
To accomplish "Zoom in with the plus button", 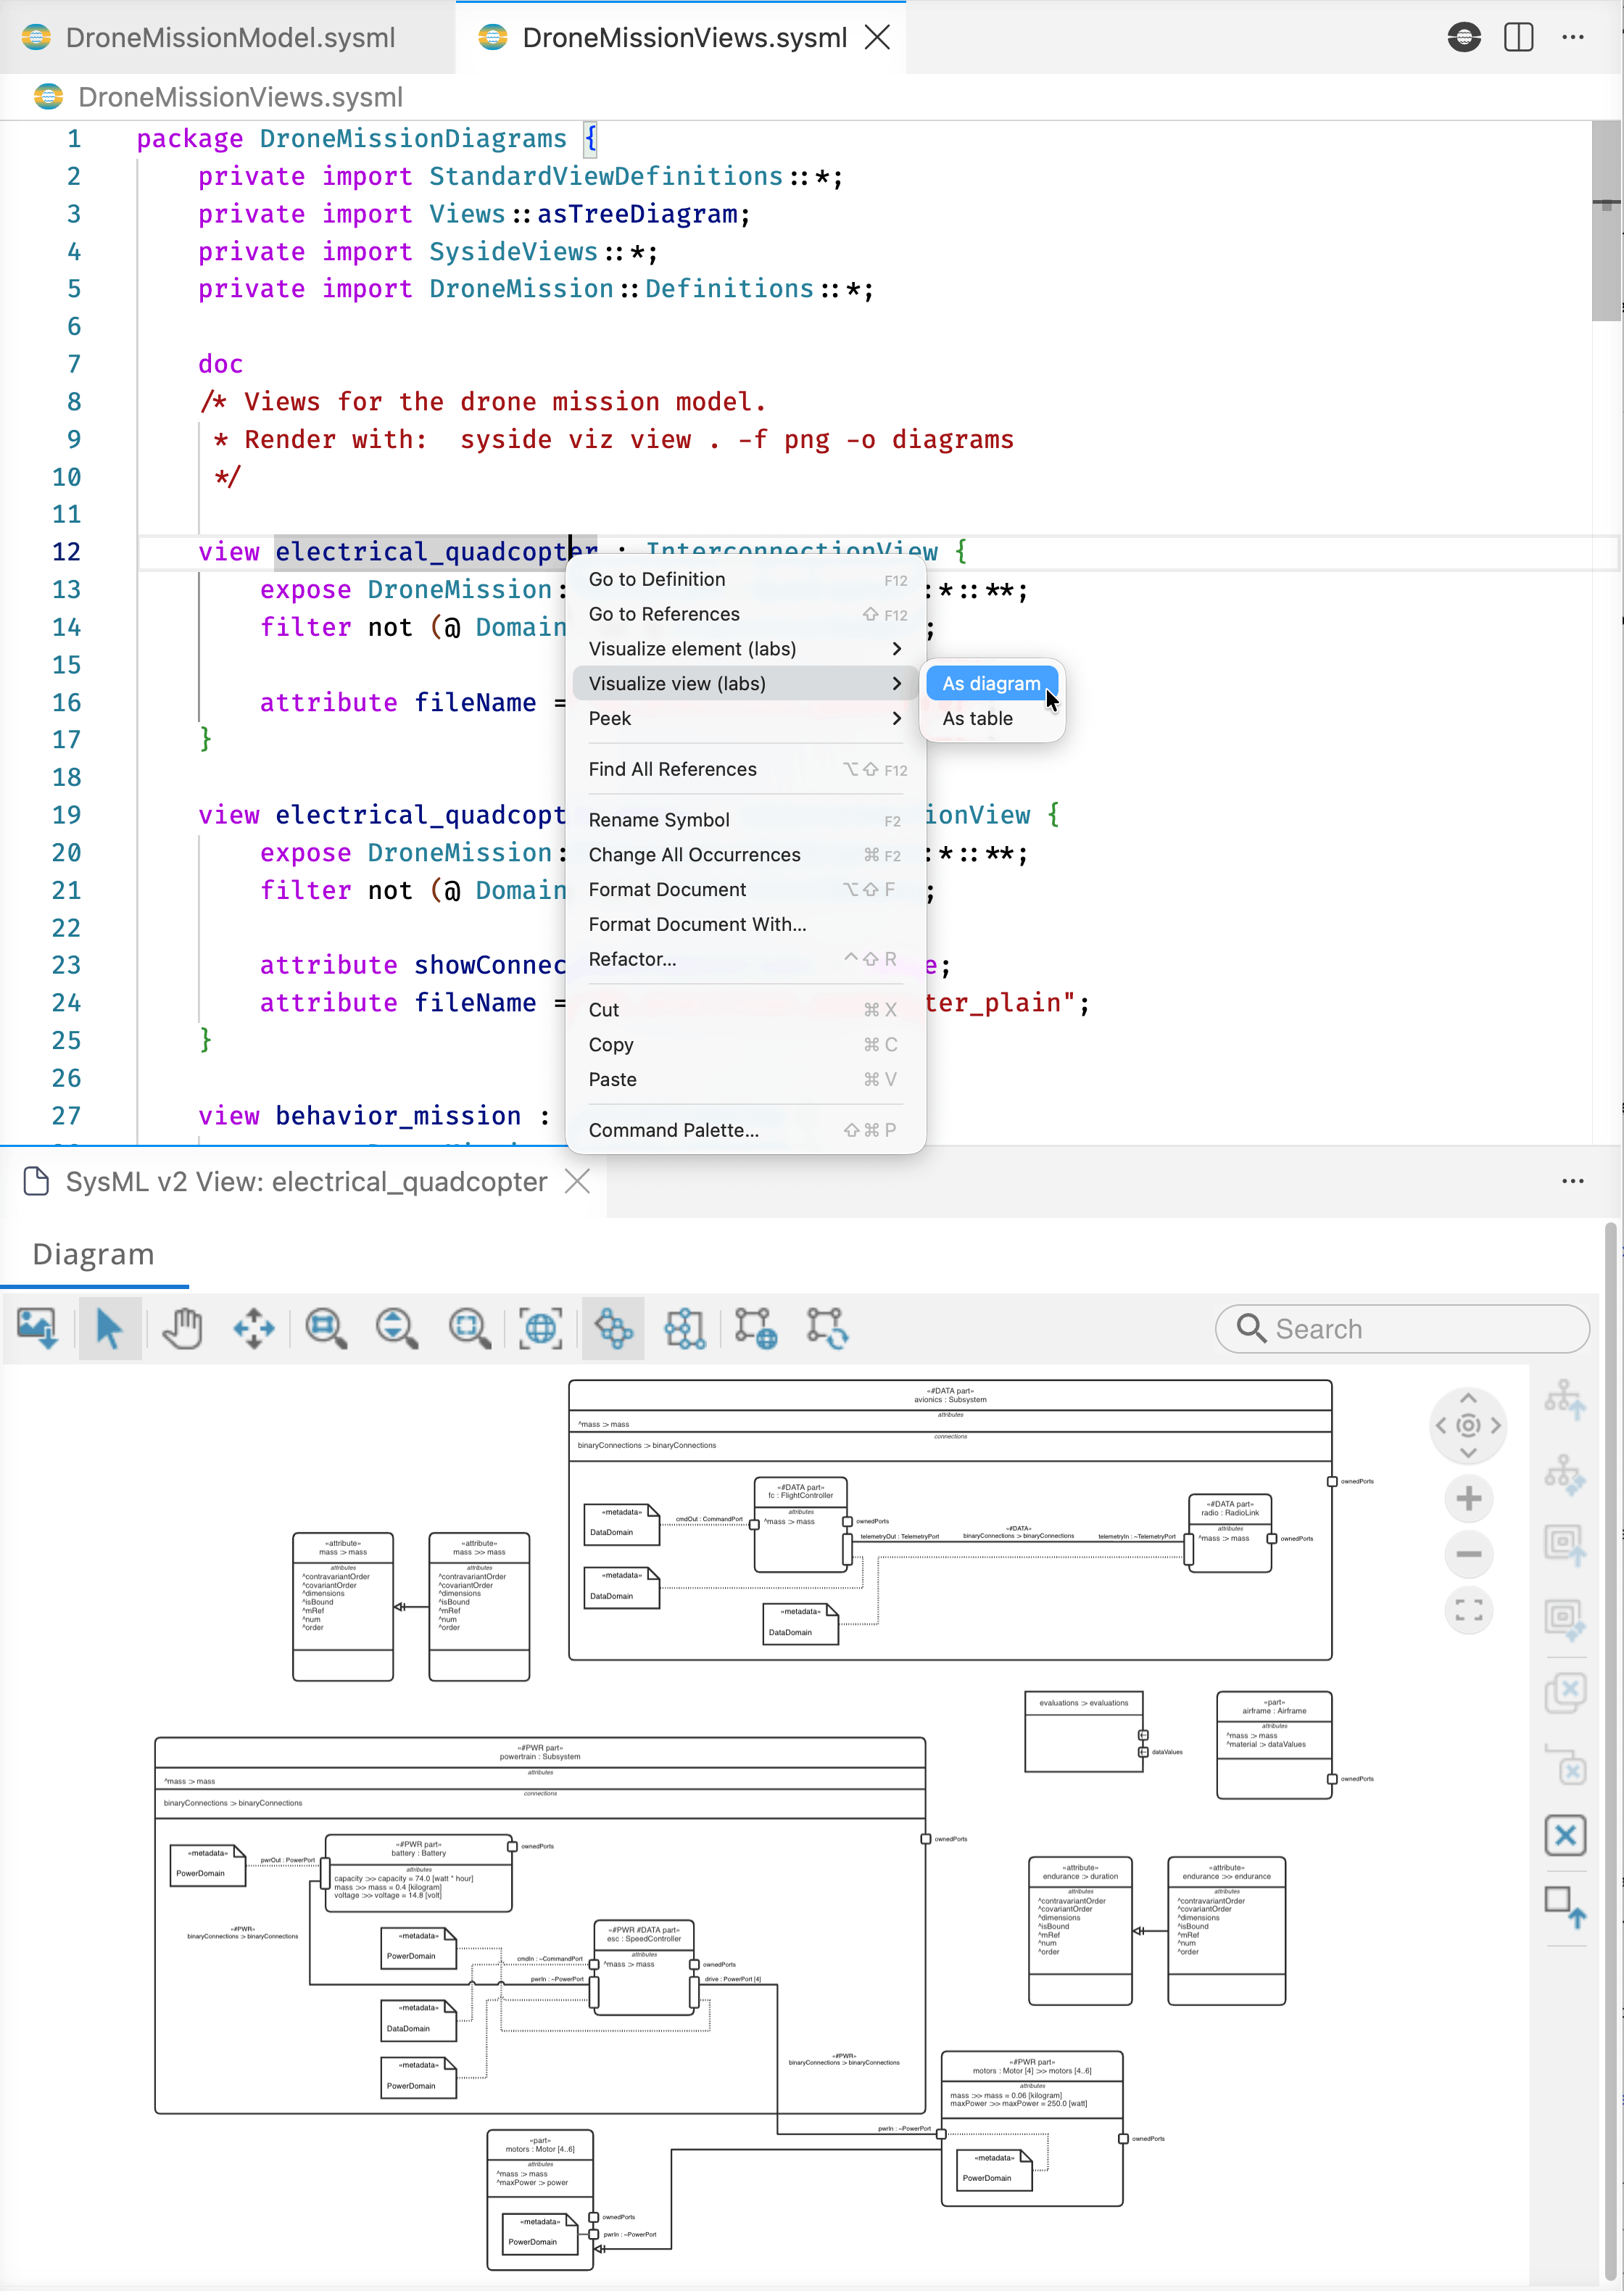I will click(1469, 1498).
